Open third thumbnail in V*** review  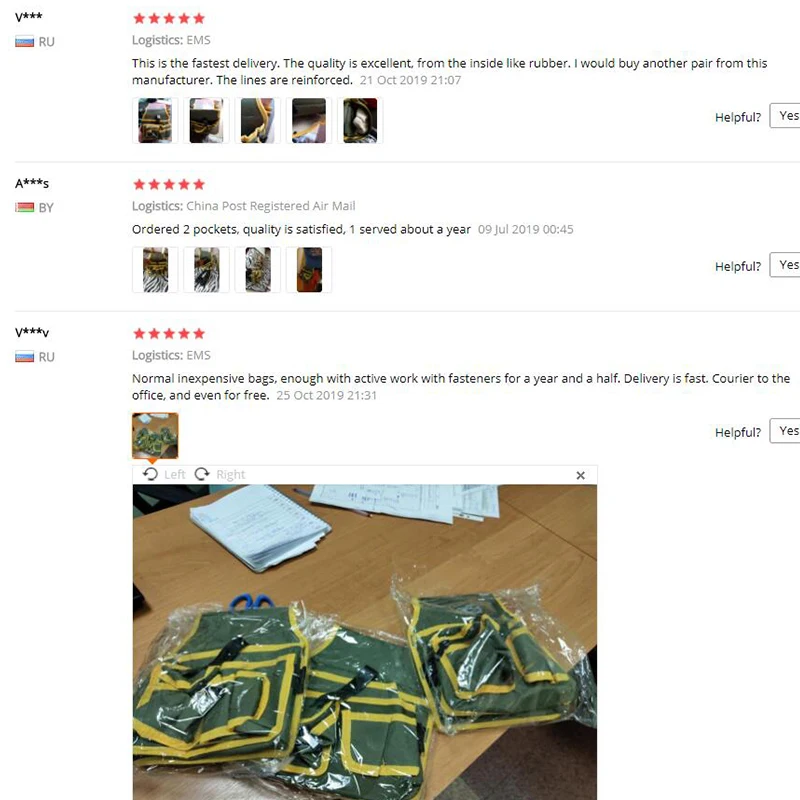point(258,120)
